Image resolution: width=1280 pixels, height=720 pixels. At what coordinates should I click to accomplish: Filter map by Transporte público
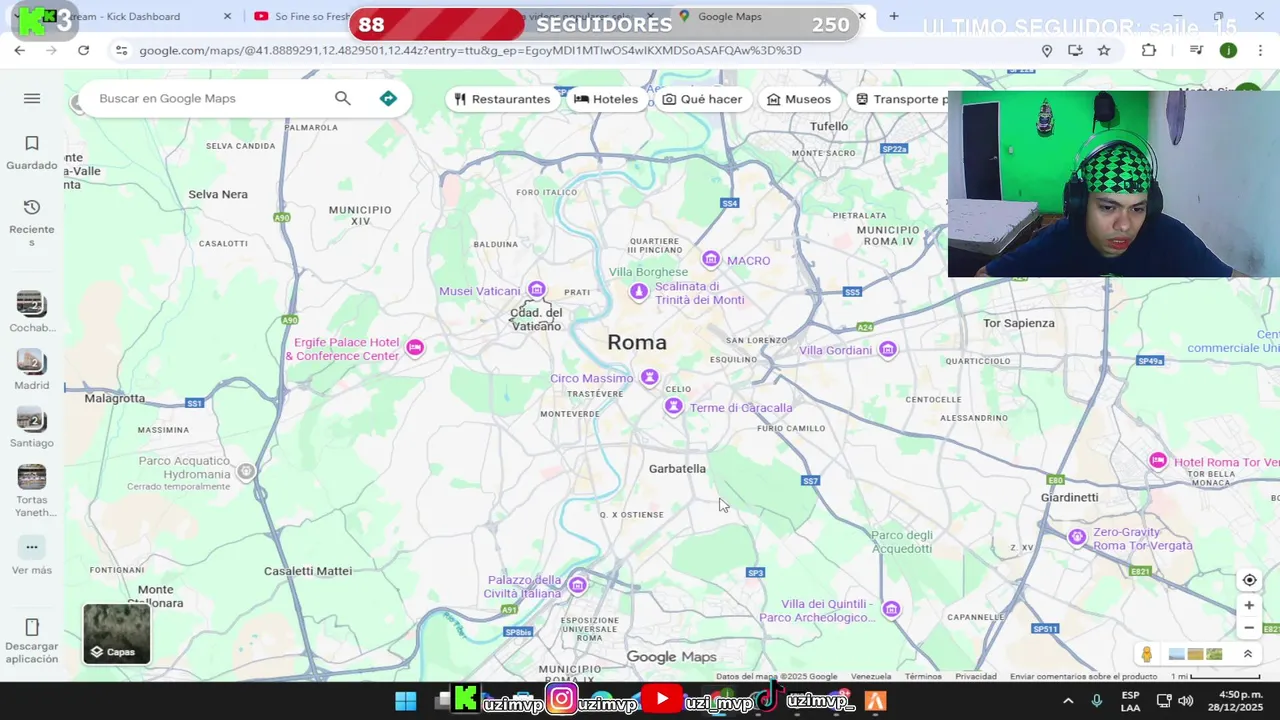tap(897, 99)
